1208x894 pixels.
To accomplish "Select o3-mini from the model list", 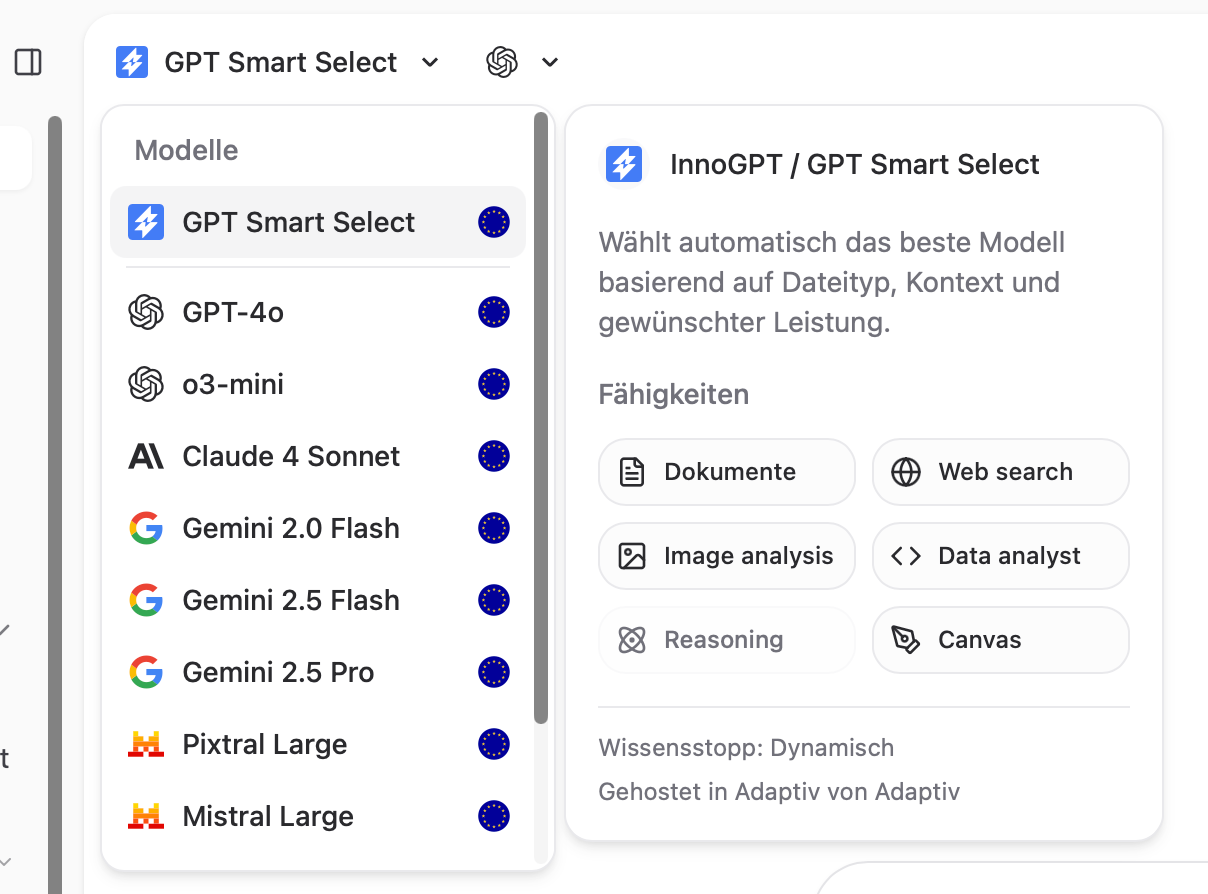I will coord(318,384).
